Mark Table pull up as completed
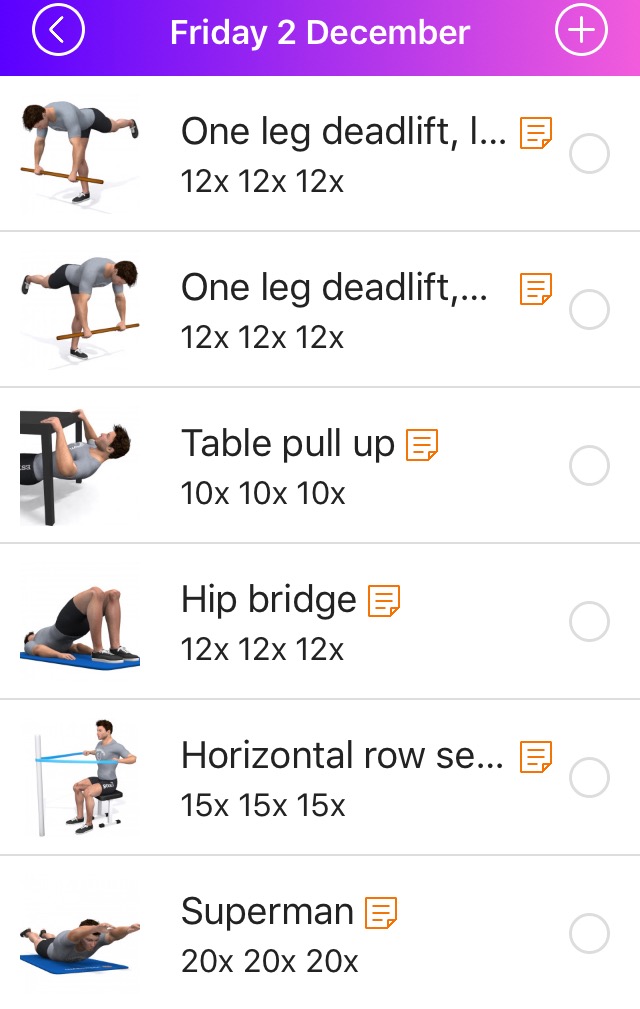Viewport: 640px width, 1009px height. pos(589,465)
